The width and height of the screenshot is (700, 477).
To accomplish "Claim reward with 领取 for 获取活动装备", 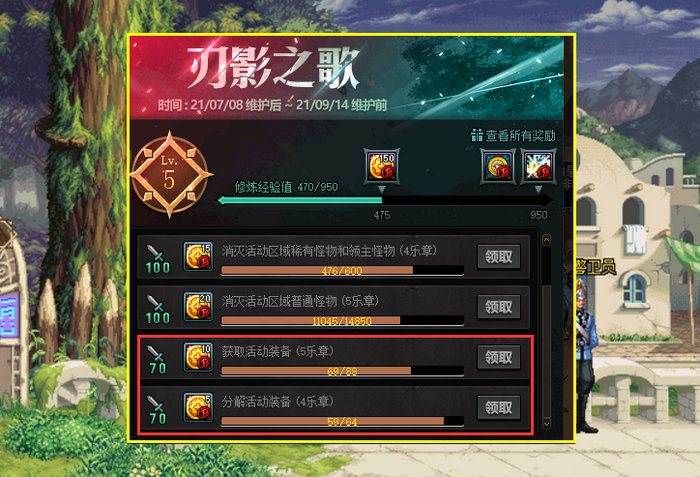I will tap(499, 357).
